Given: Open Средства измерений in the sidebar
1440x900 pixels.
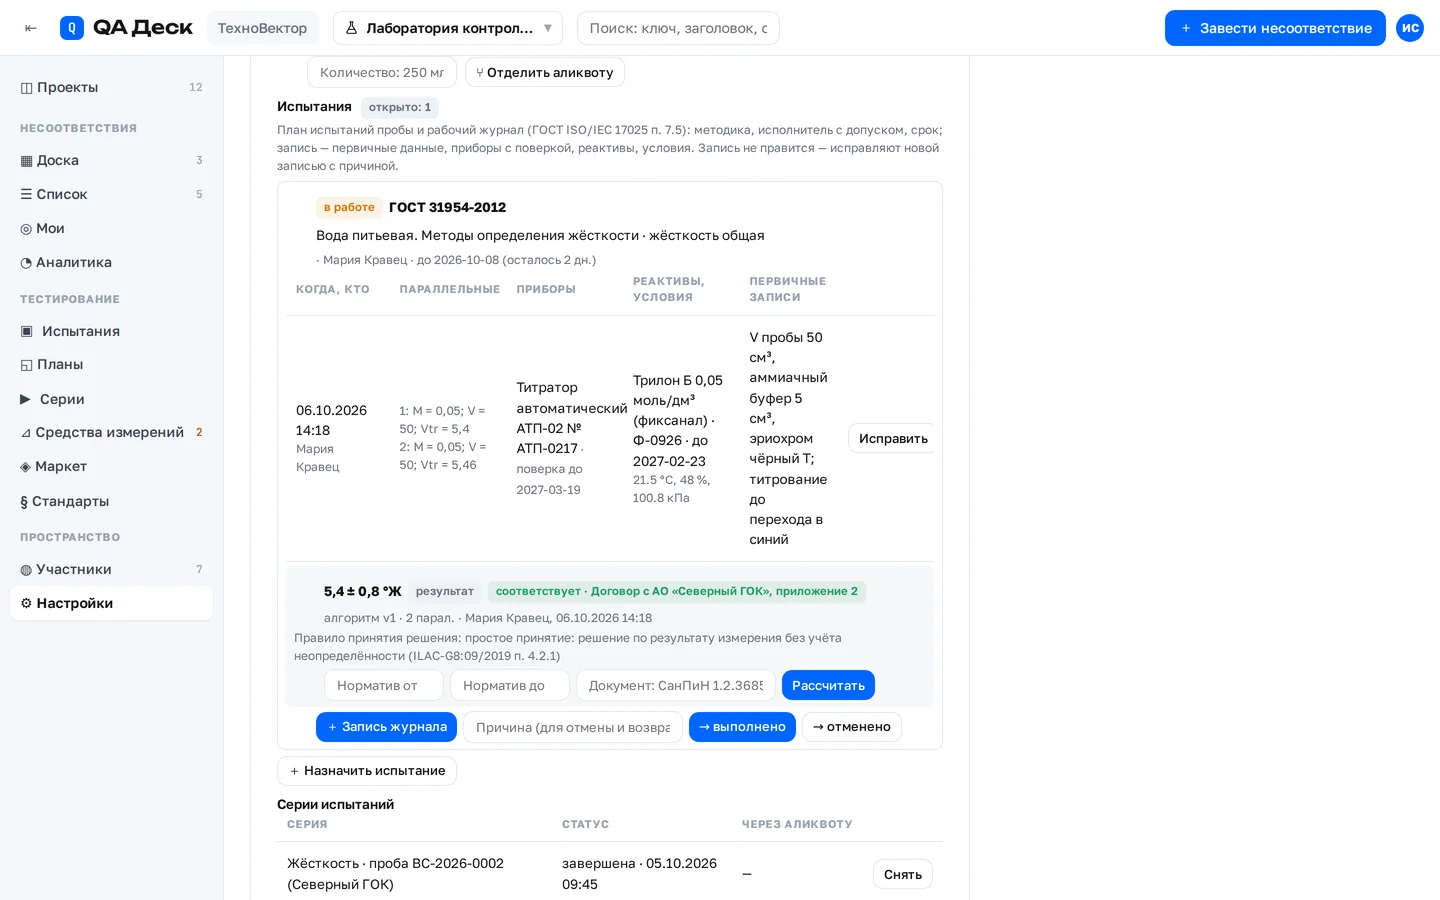Looking at the screenshot, I should [x=111, y=432].
